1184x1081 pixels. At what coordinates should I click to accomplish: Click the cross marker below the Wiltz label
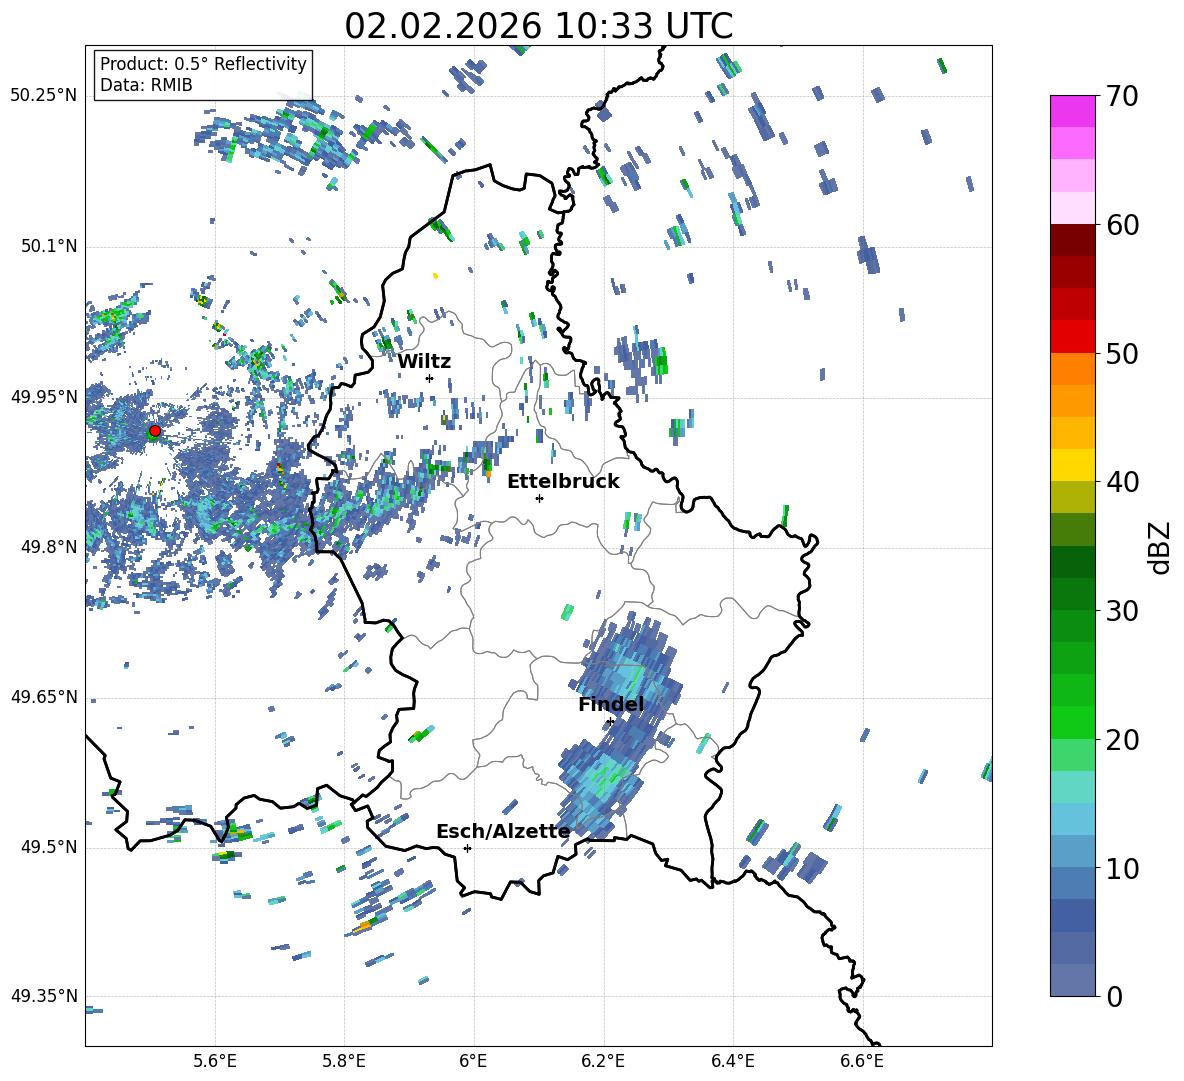[x=429, y=378]
